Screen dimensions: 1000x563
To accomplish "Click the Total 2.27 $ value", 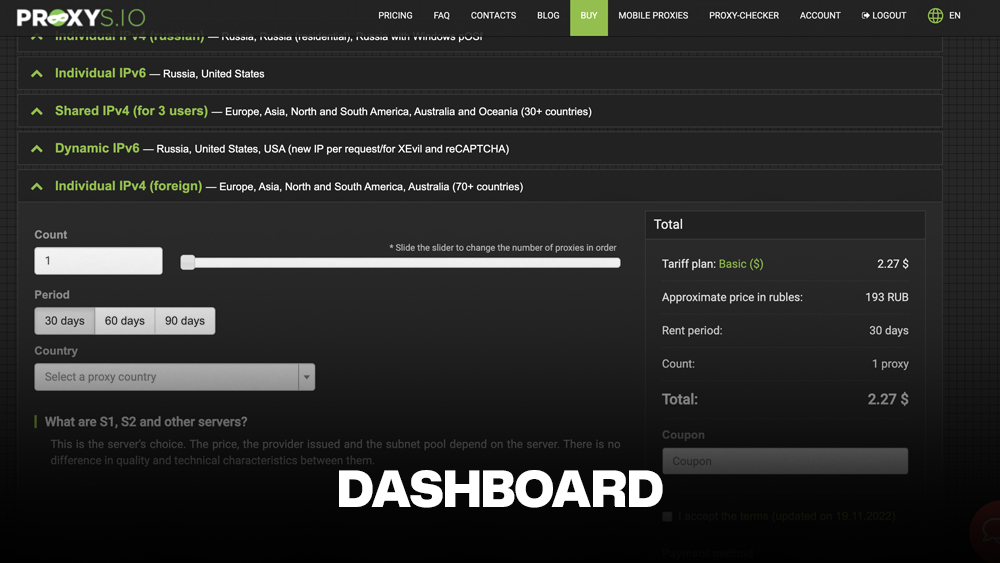I will [888, 399].
